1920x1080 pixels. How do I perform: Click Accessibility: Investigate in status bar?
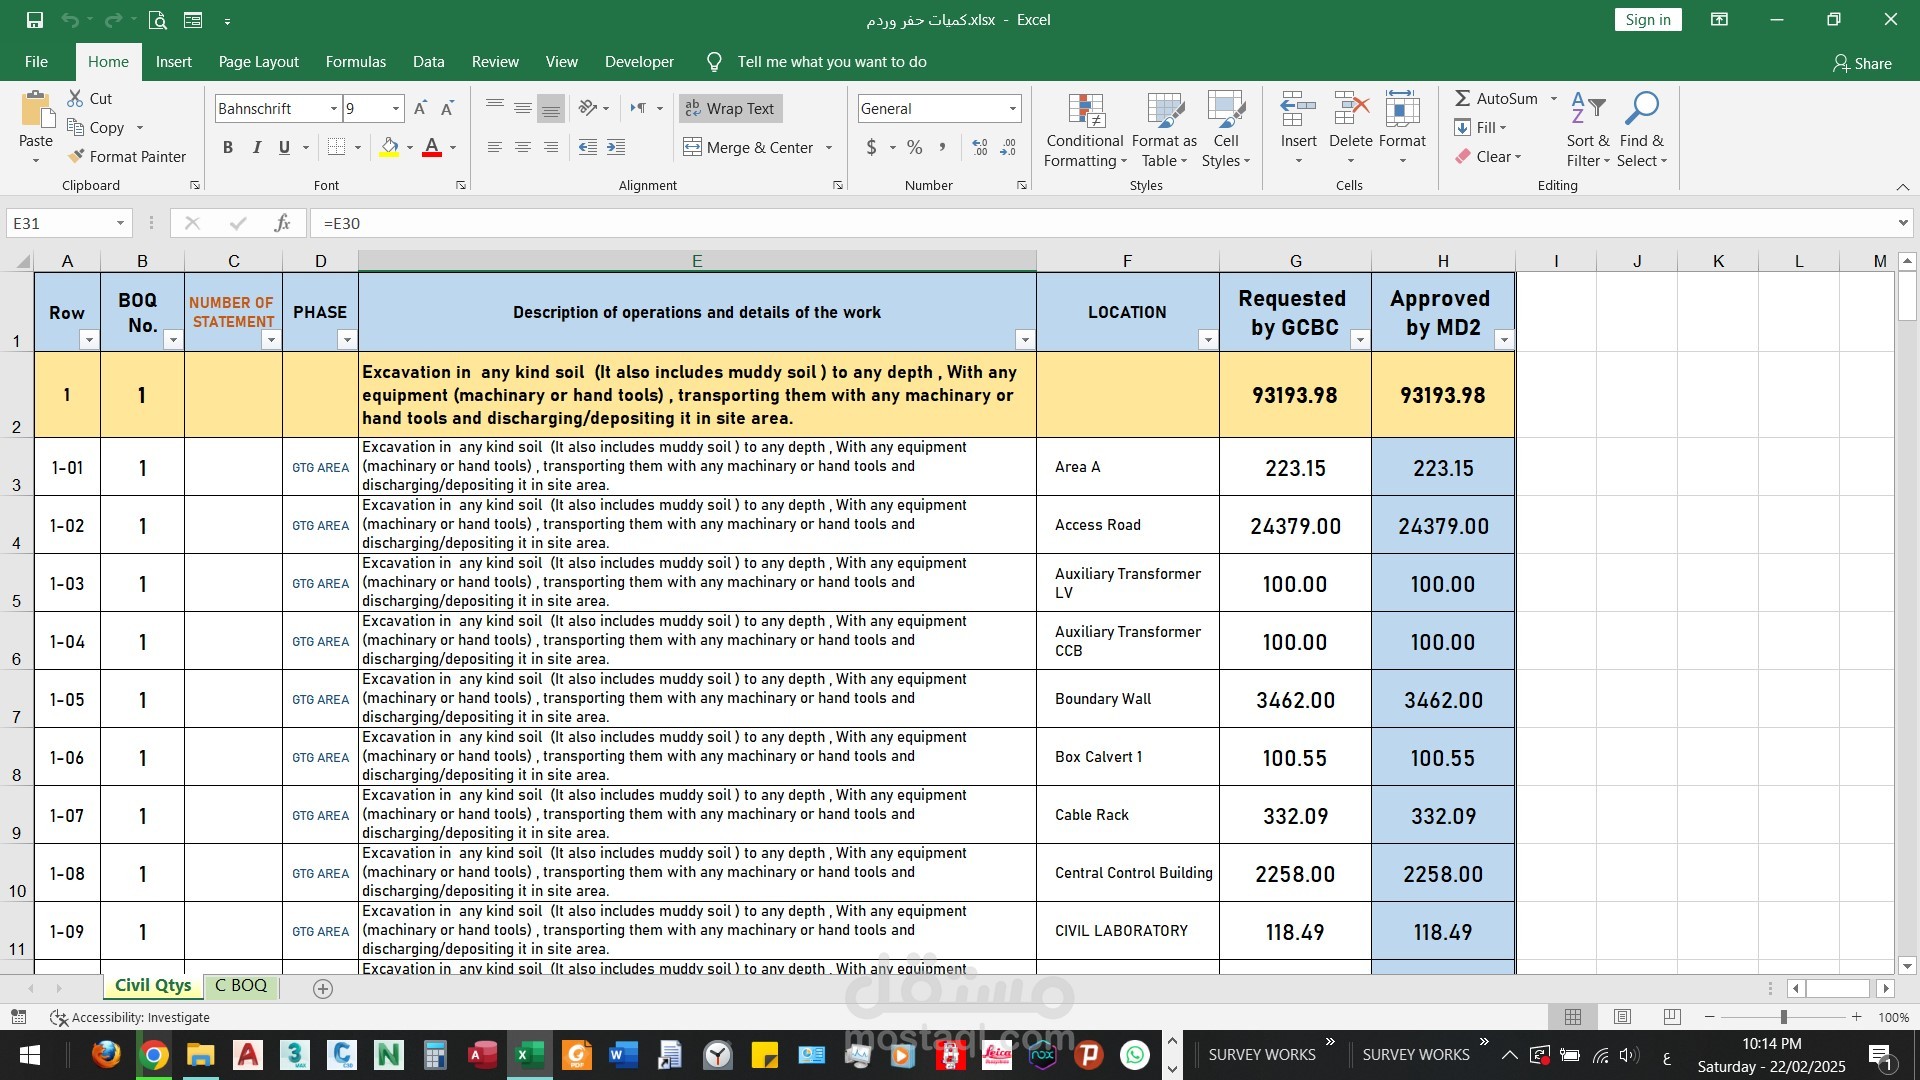tap(130, 1017)
